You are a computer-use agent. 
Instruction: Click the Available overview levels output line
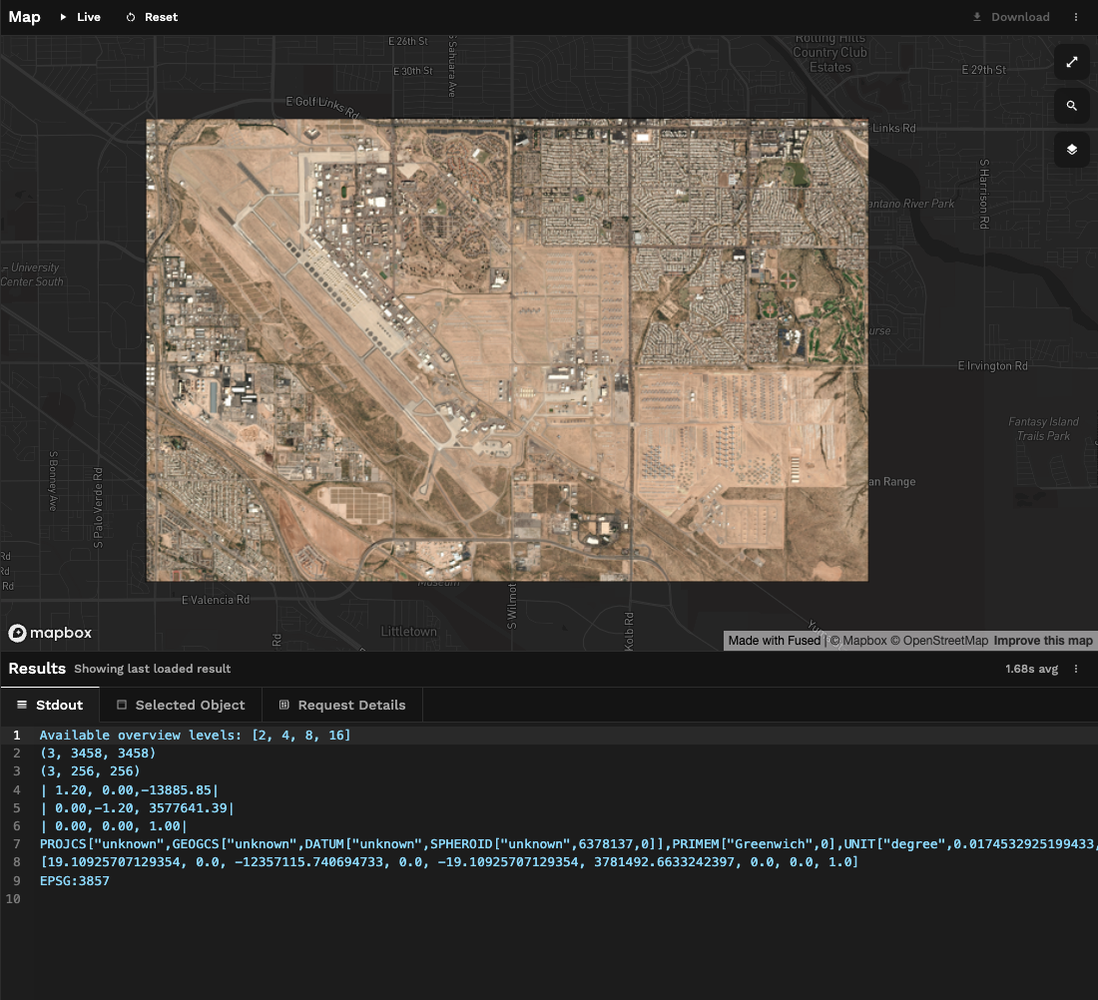point(195,735)
